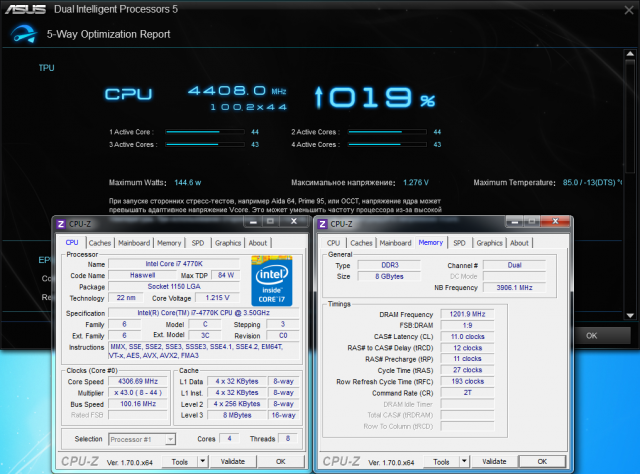The image size is (640, 474).
Task: Click the Code Name field Haswell
Action: tap(142, 275)
